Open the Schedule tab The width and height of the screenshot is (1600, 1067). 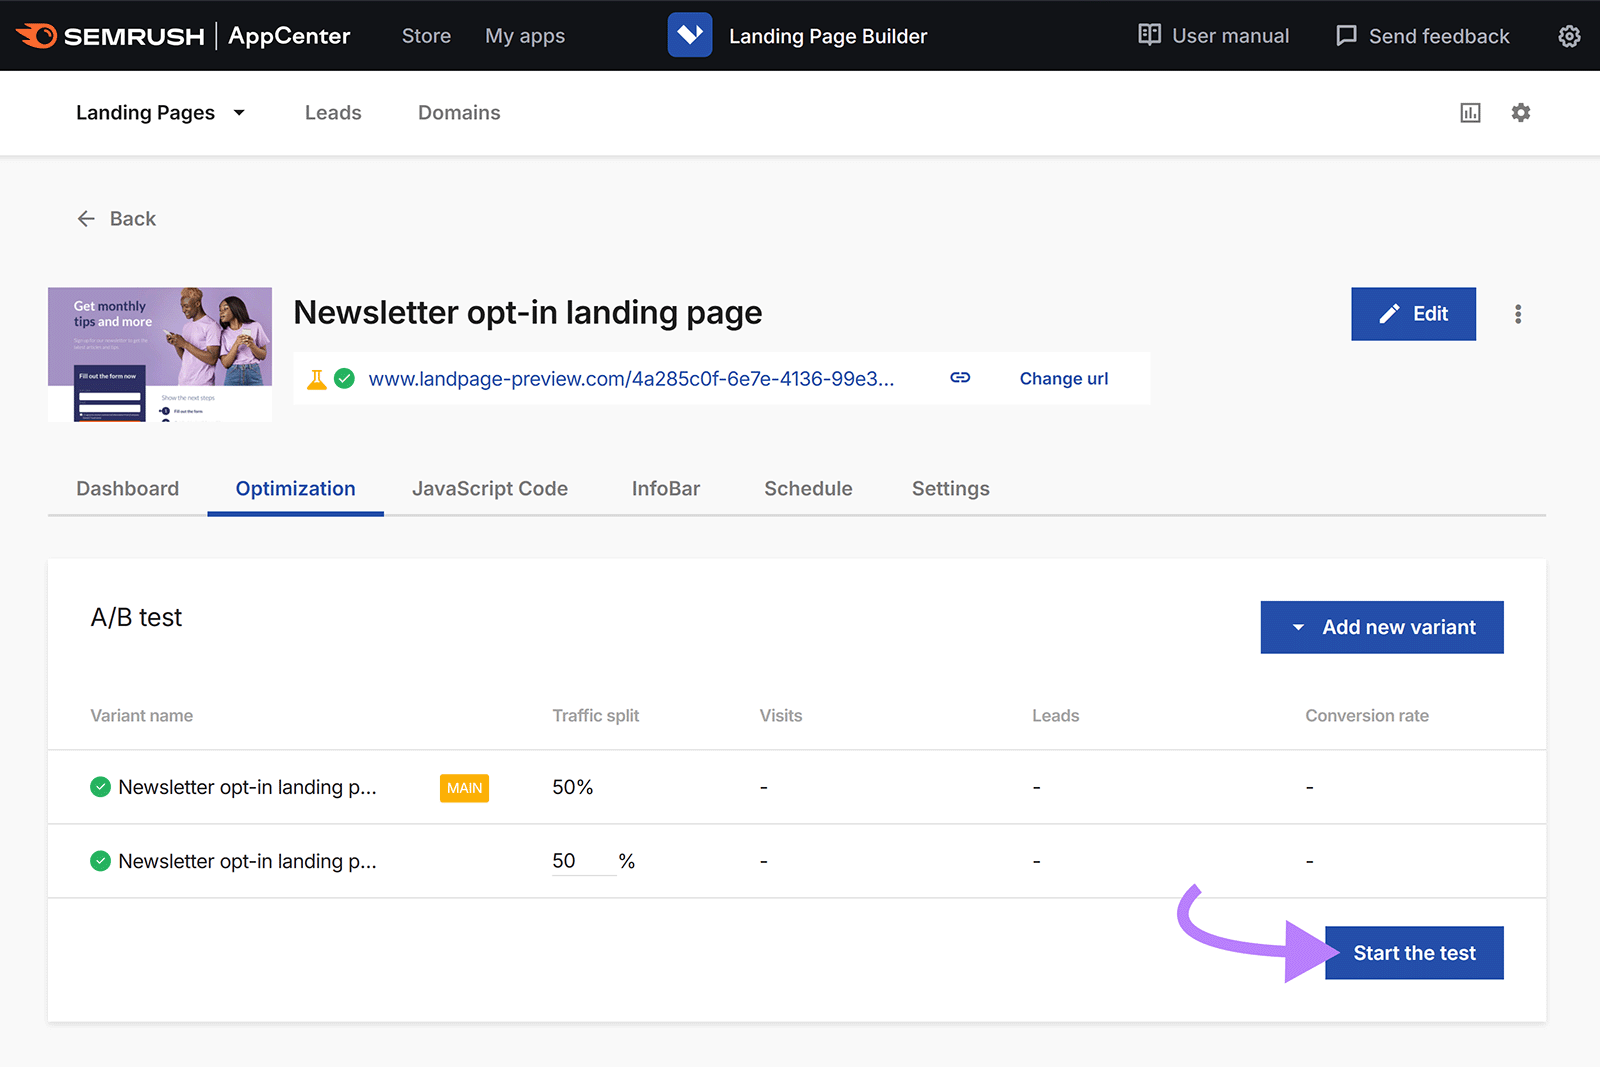807,488
